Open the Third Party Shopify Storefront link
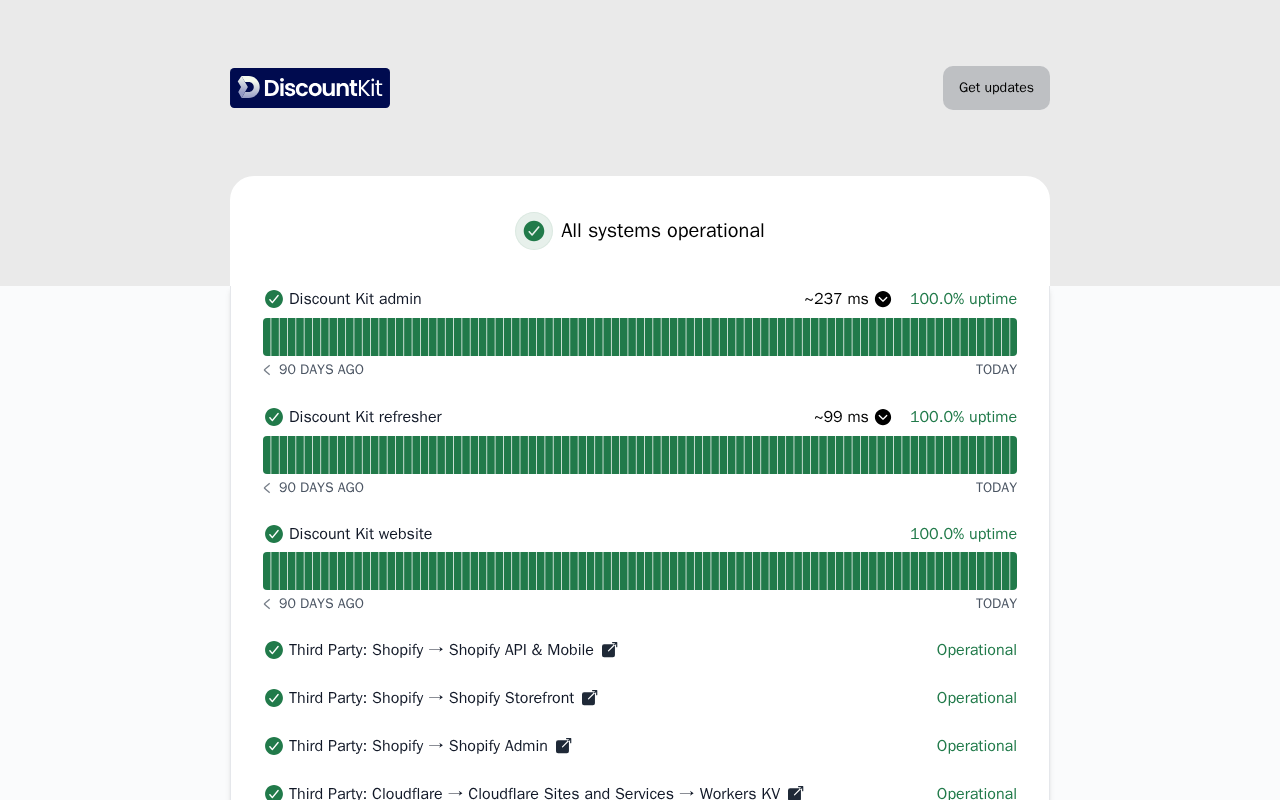Viewport: 1280px width, 800px height. (x=432, y=698)
